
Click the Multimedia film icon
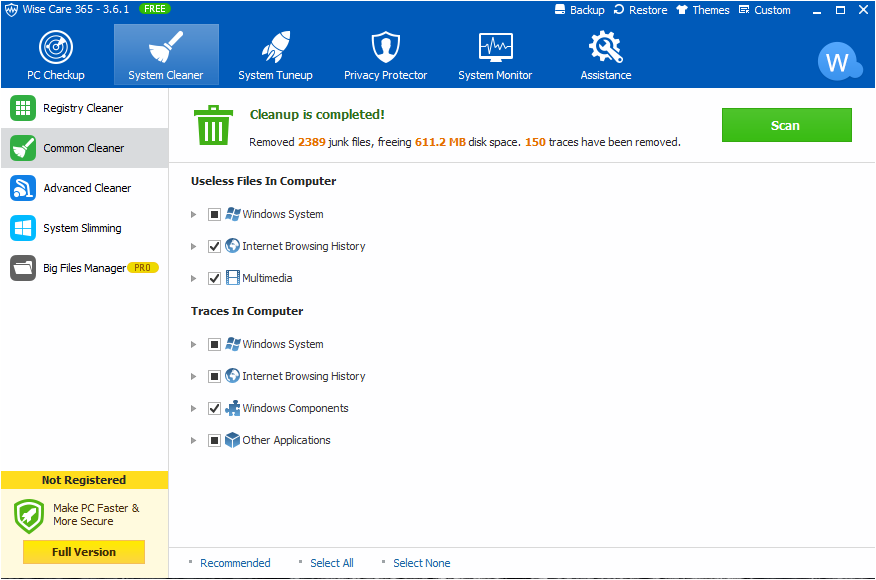click(232, 278)
